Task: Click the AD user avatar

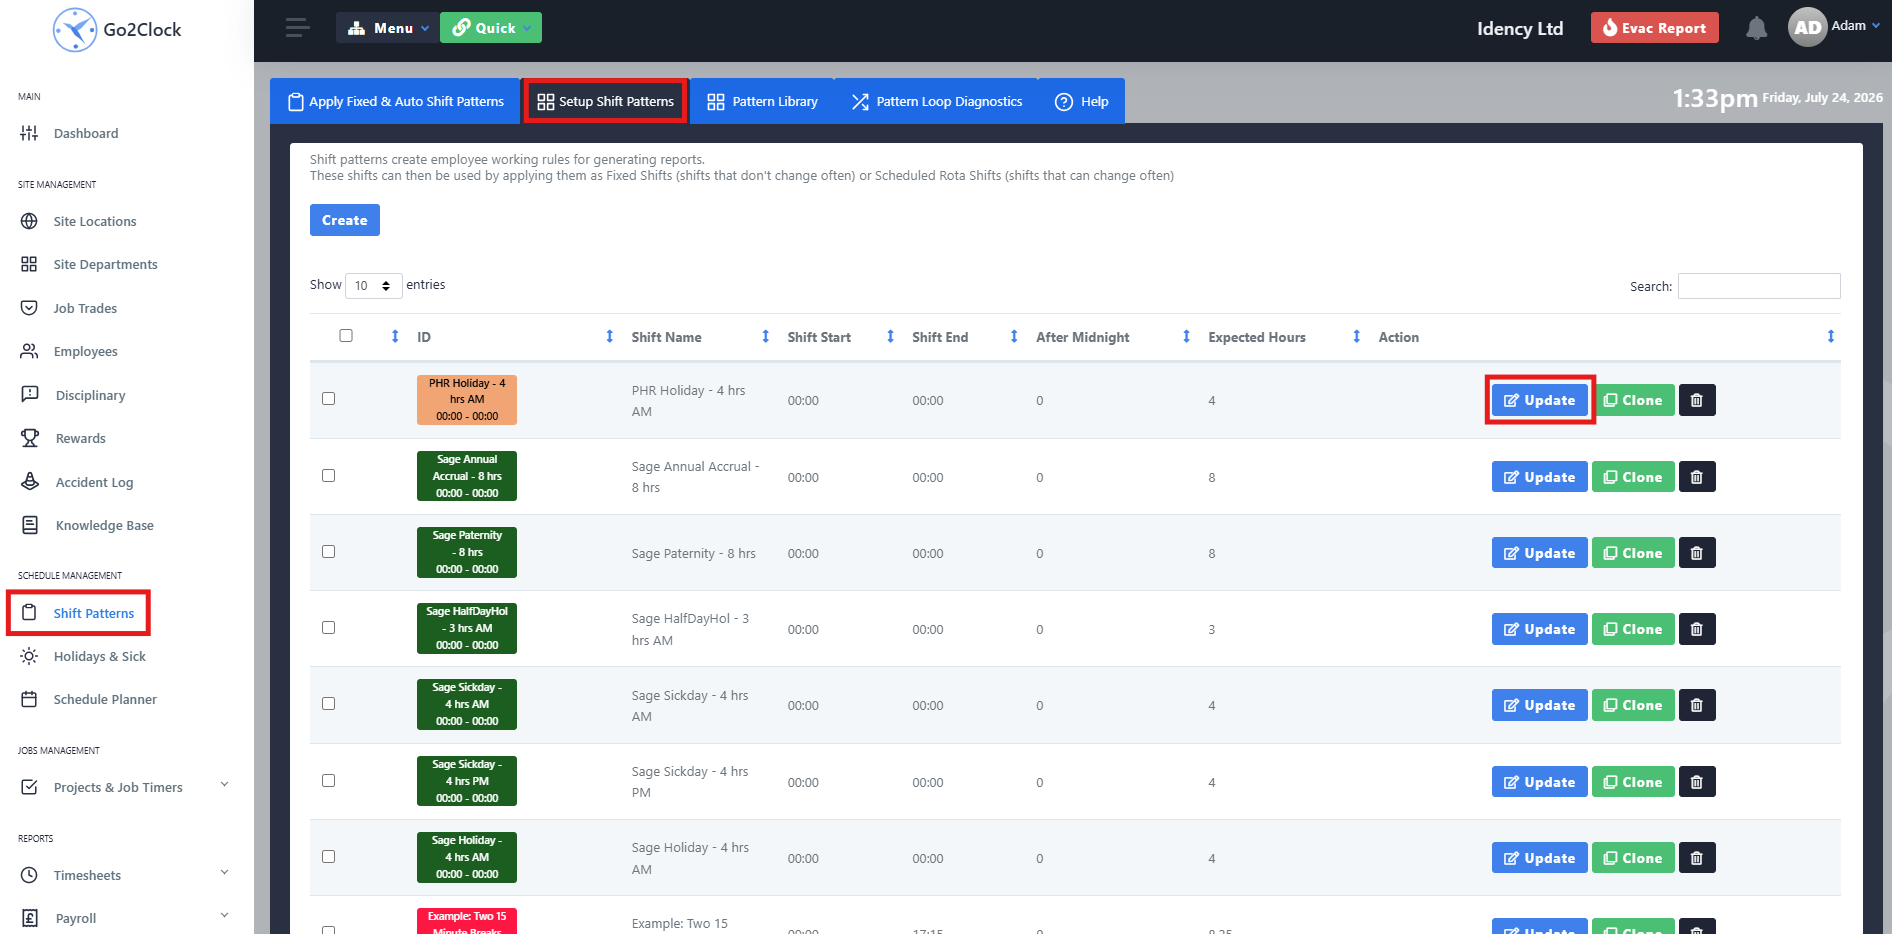Action: coord(1807,28)
